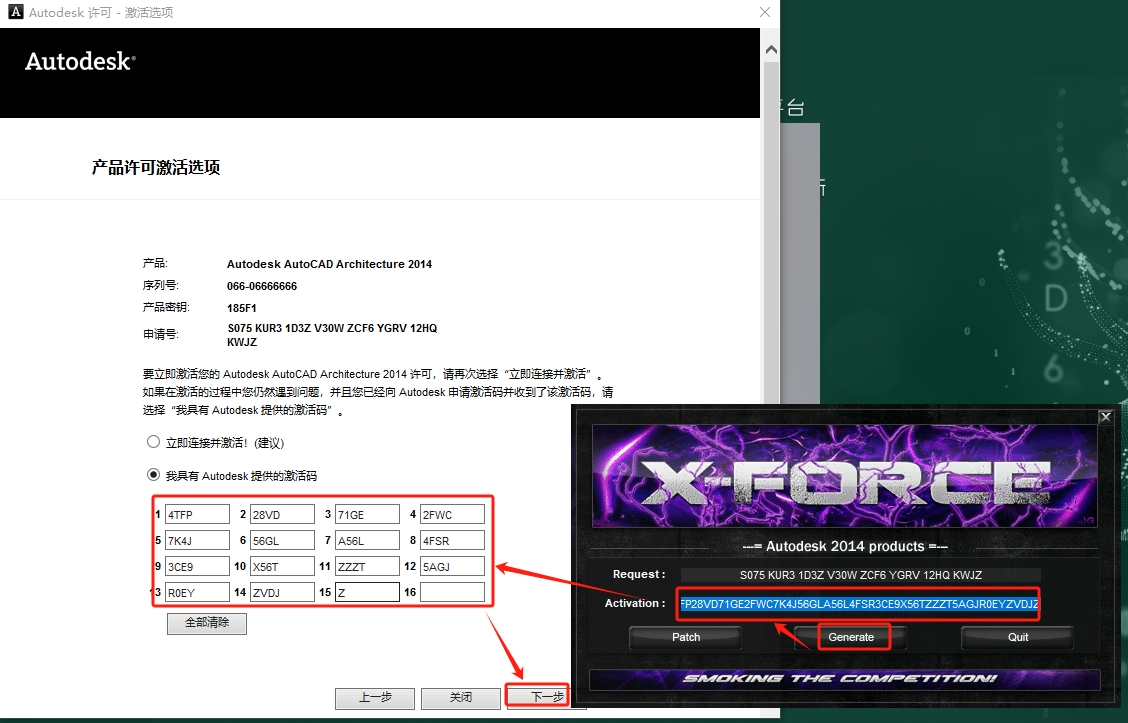This screenshot has width=1128, height=723.
Task: Click field 15 containing the letter Z
Action: click(x=367, y=592)
